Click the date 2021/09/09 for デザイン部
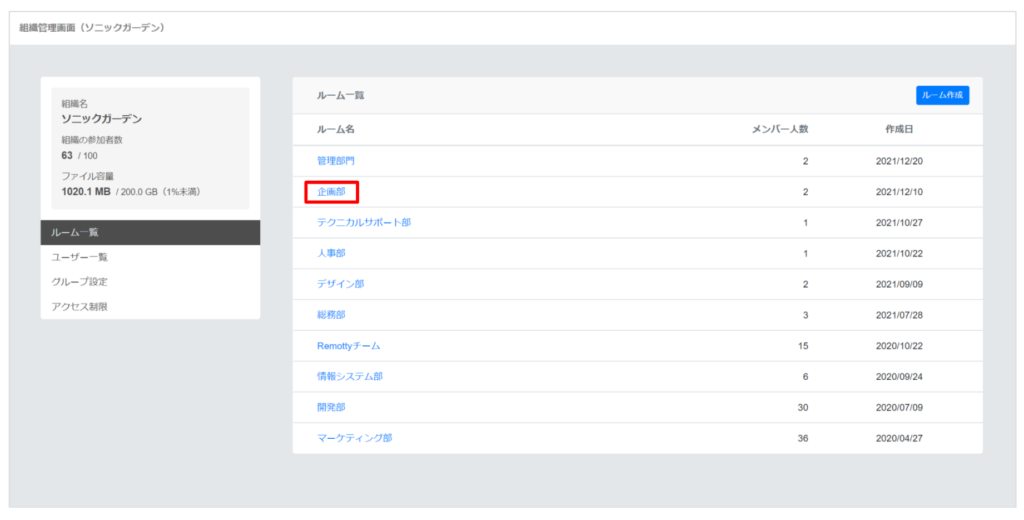The height and width of the screenshot is (520, 1024). tap(899, 284)
